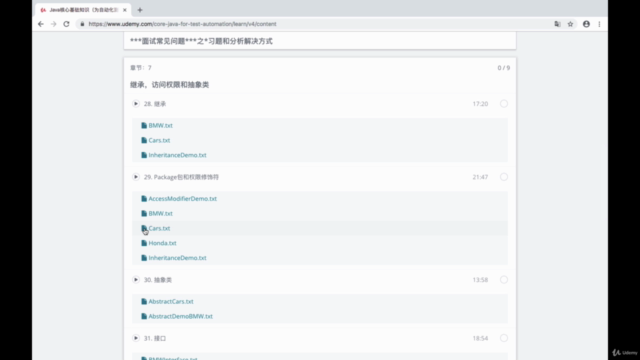
Task: Open lecture title 29. Package包和权限修饰符
Action: 181,177
